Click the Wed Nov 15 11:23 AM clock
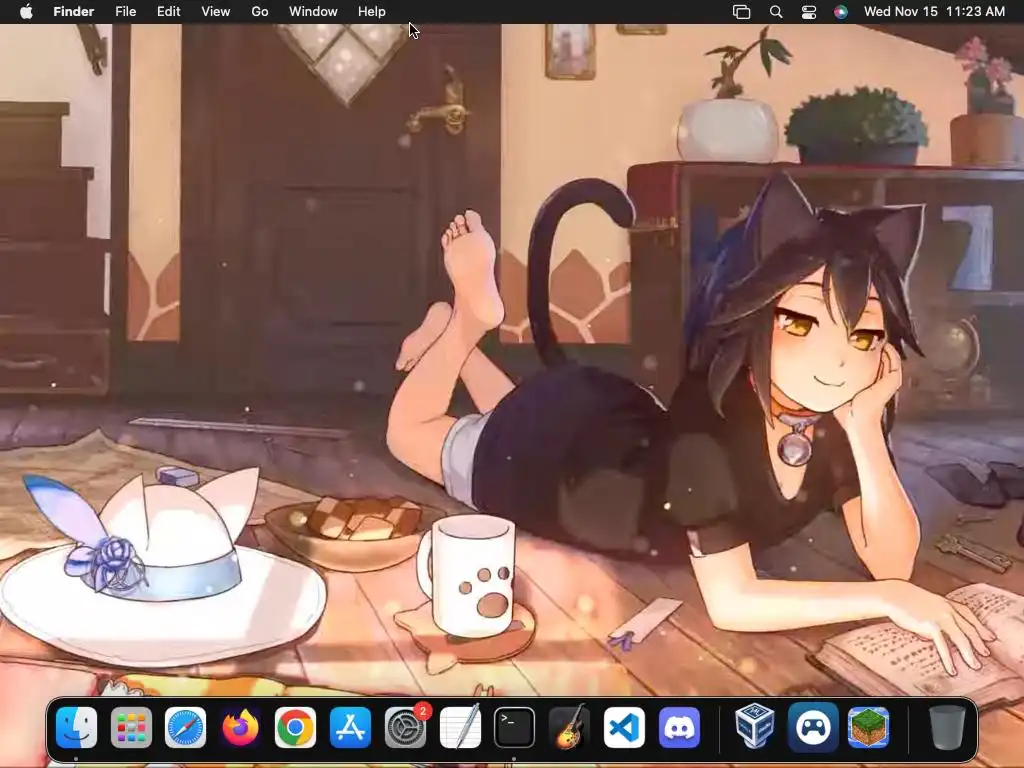 934,12
